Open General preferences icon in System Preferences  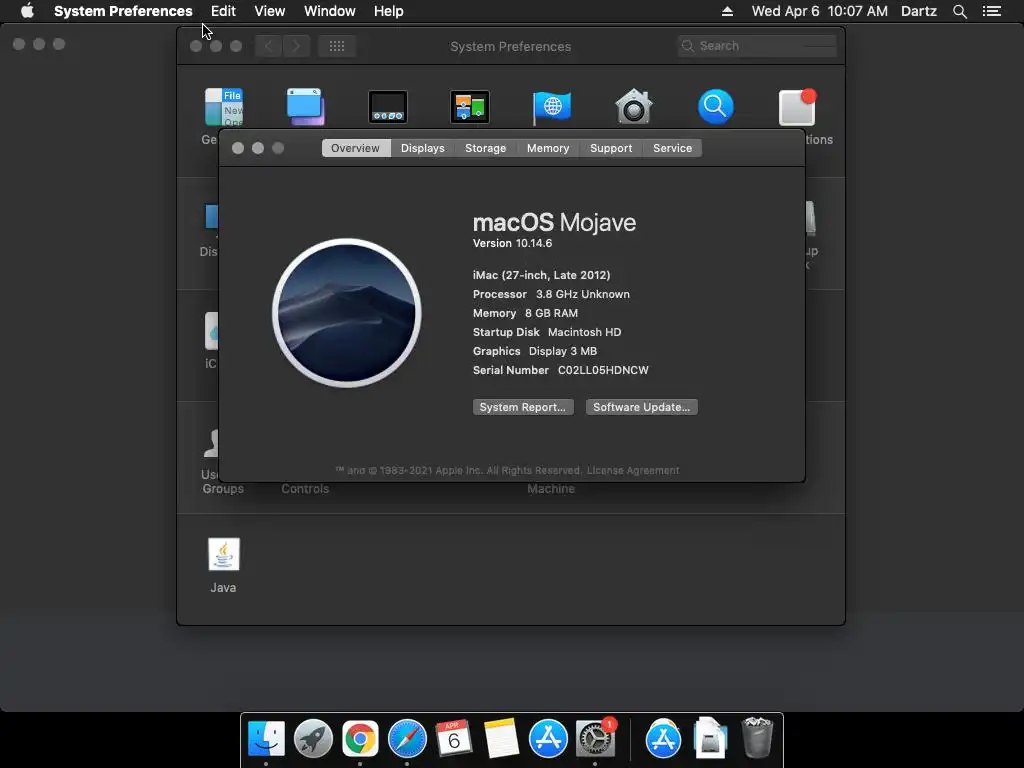(224, 106)
